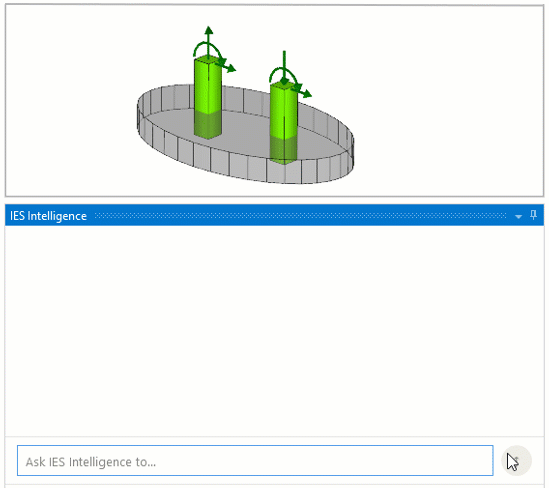The height and width of the screenshot is (488, 549).
Task: Click the horizontal shear arrow on left column
Action: pyautogui.click(x=227, y=66)
